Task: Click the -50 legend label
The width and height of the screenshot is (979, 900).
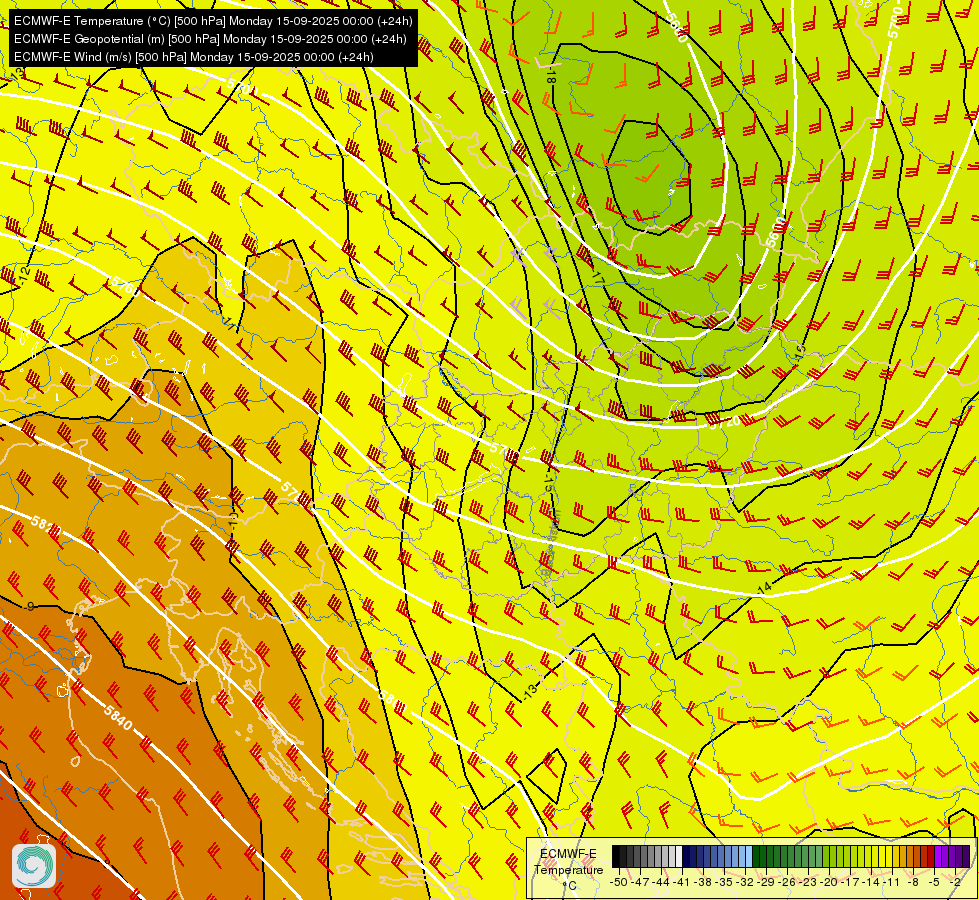Action: click(x=618, y=882)
